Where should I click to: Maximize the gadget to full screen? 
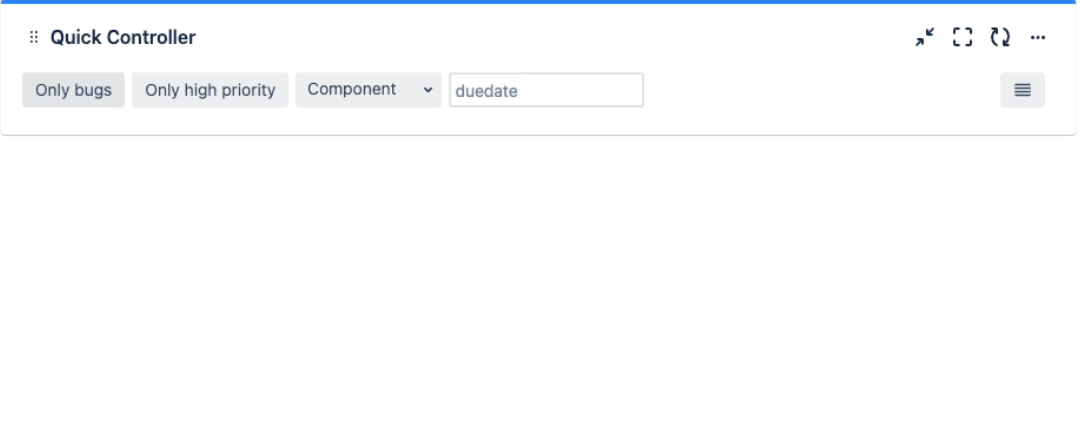coord(962,38)
